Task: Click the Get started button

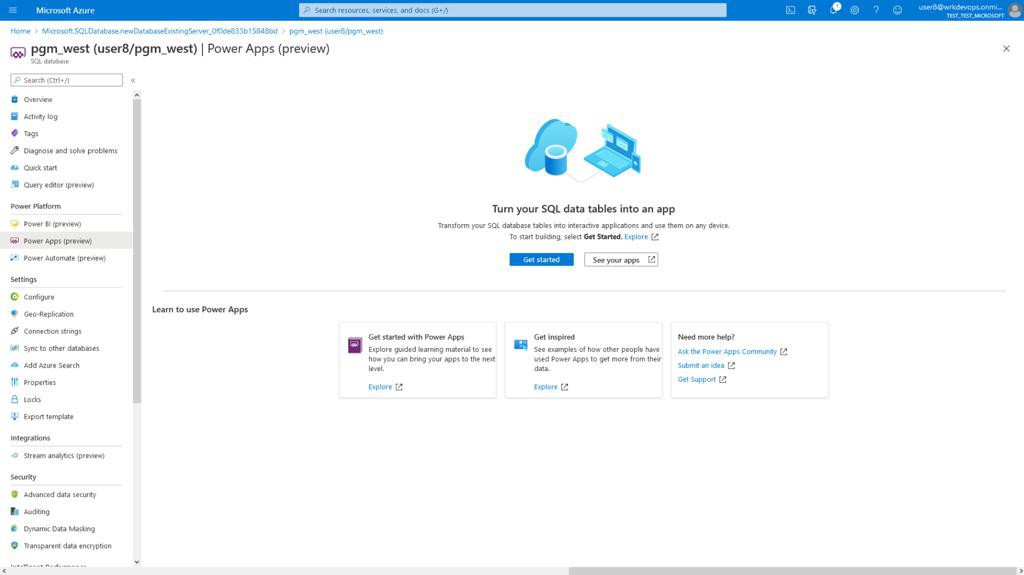Action: click(541, 259)
